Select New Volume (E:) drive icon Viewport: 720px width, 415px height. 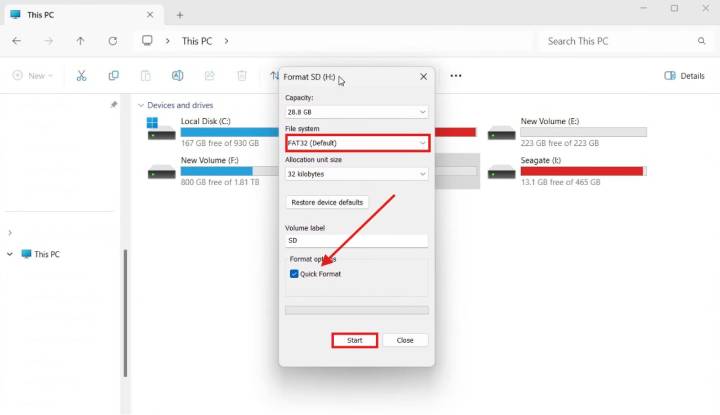tap(501, 132)
